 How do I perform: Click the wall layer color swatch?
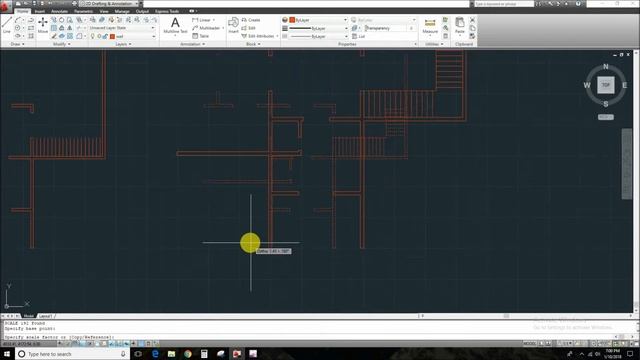pos(112,36)
